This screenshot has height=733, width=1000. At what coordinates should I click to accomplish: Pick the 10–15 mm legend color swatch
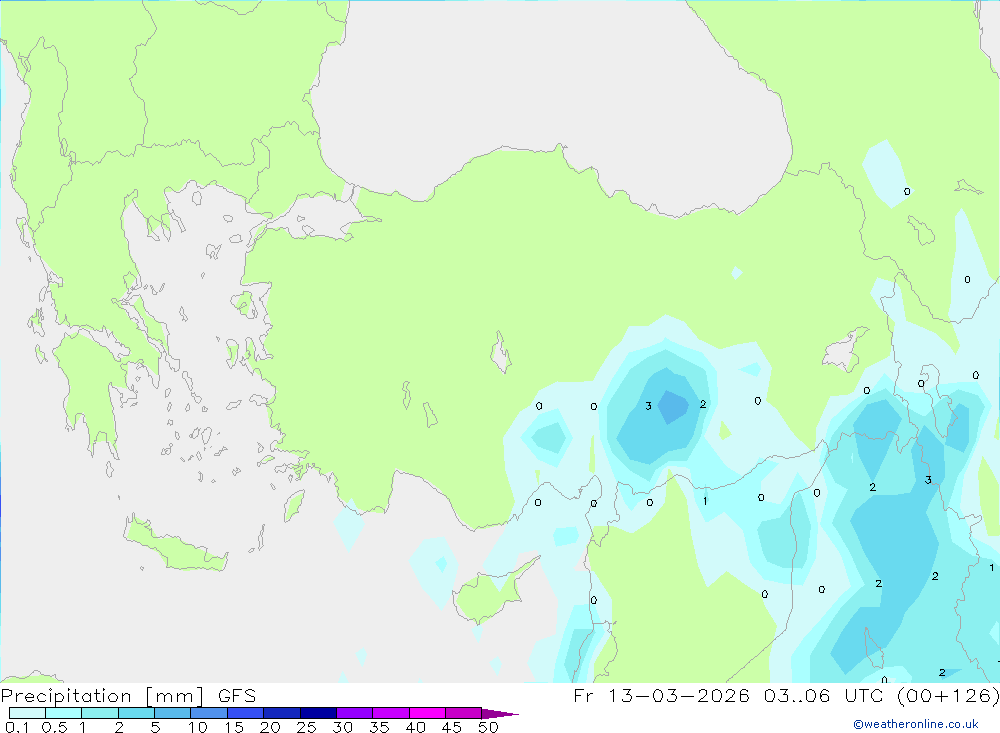point(209,713)
